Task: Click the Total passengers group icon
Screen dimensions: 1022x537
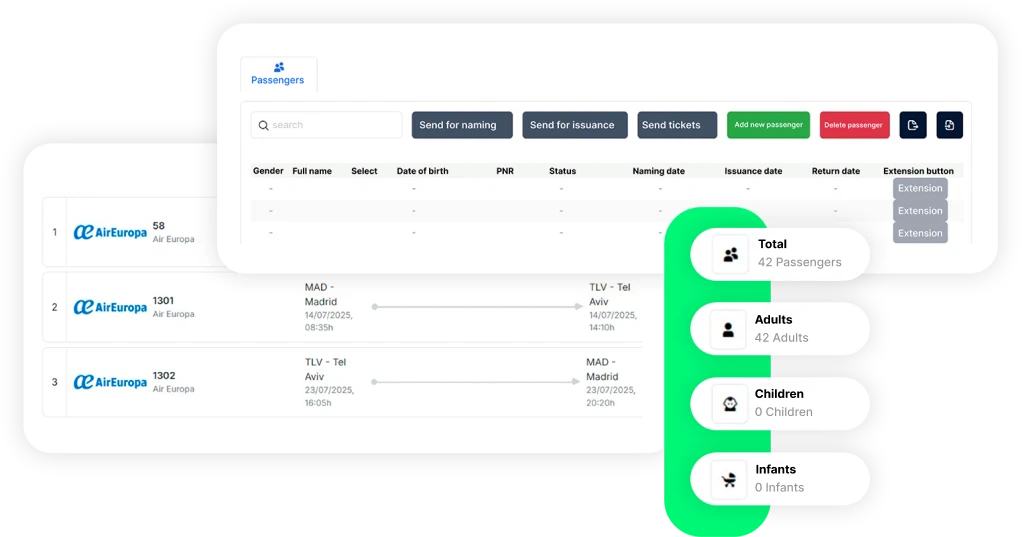Action: pyautogui.click(x=730, y=254)
